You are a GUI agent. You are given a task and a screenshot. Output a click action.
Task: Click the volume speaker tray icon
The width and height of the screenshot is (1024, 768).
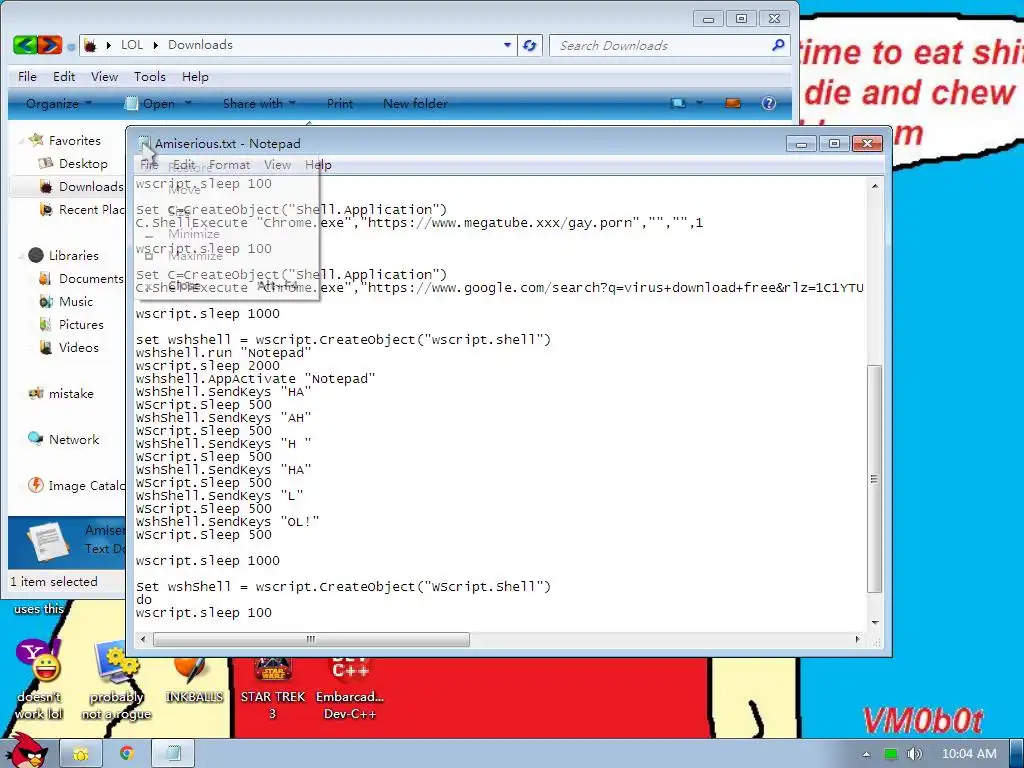[x=914, y=754]
